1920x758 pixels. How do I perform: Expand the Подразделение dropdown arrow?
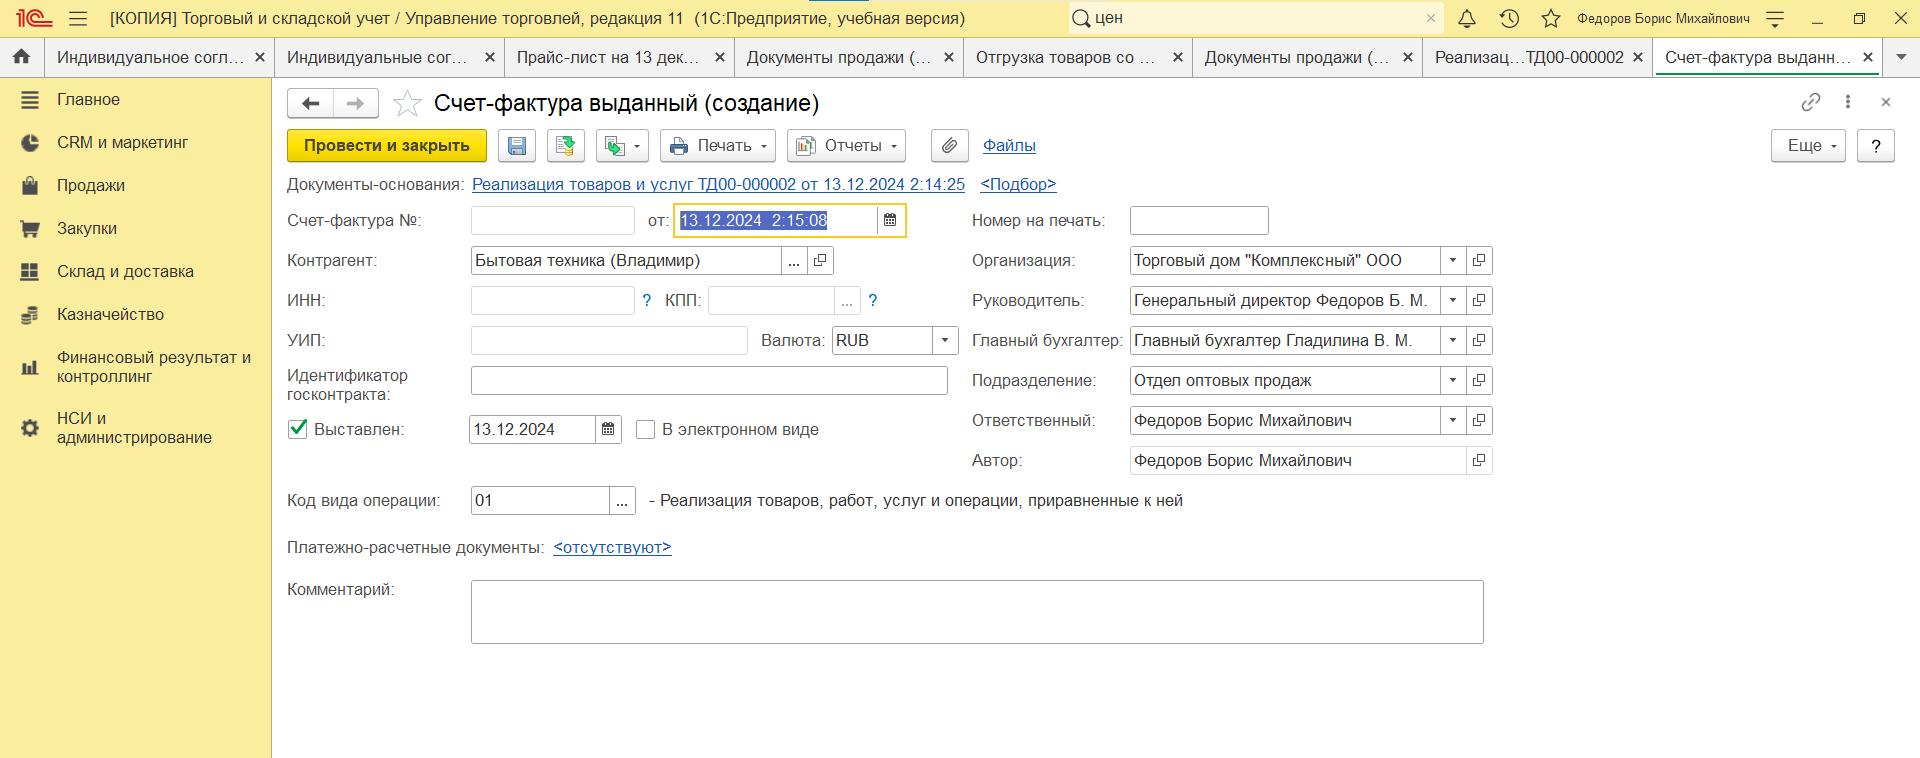pyautogui.click(x=1453, y=380)
